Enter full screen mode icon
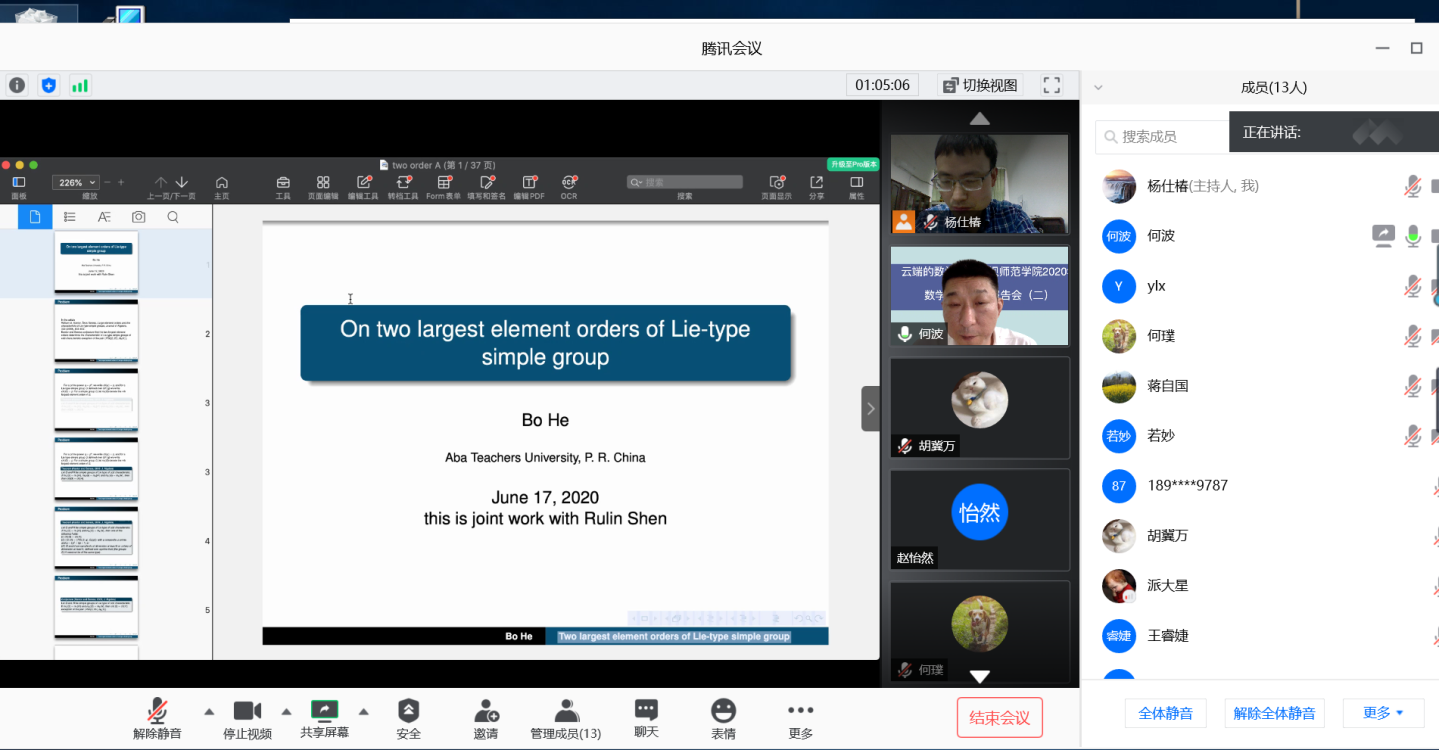 click(x=1051, y=85)
